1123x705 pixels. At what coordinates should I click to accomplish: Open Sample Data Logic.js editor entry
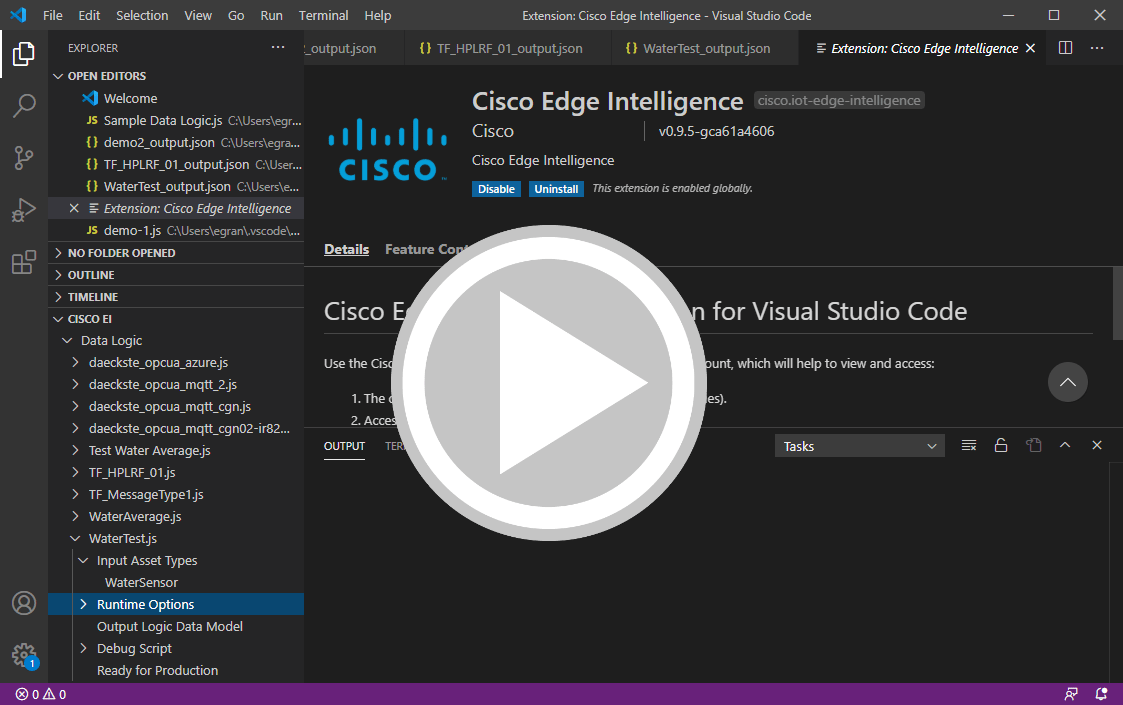(175, 120)
